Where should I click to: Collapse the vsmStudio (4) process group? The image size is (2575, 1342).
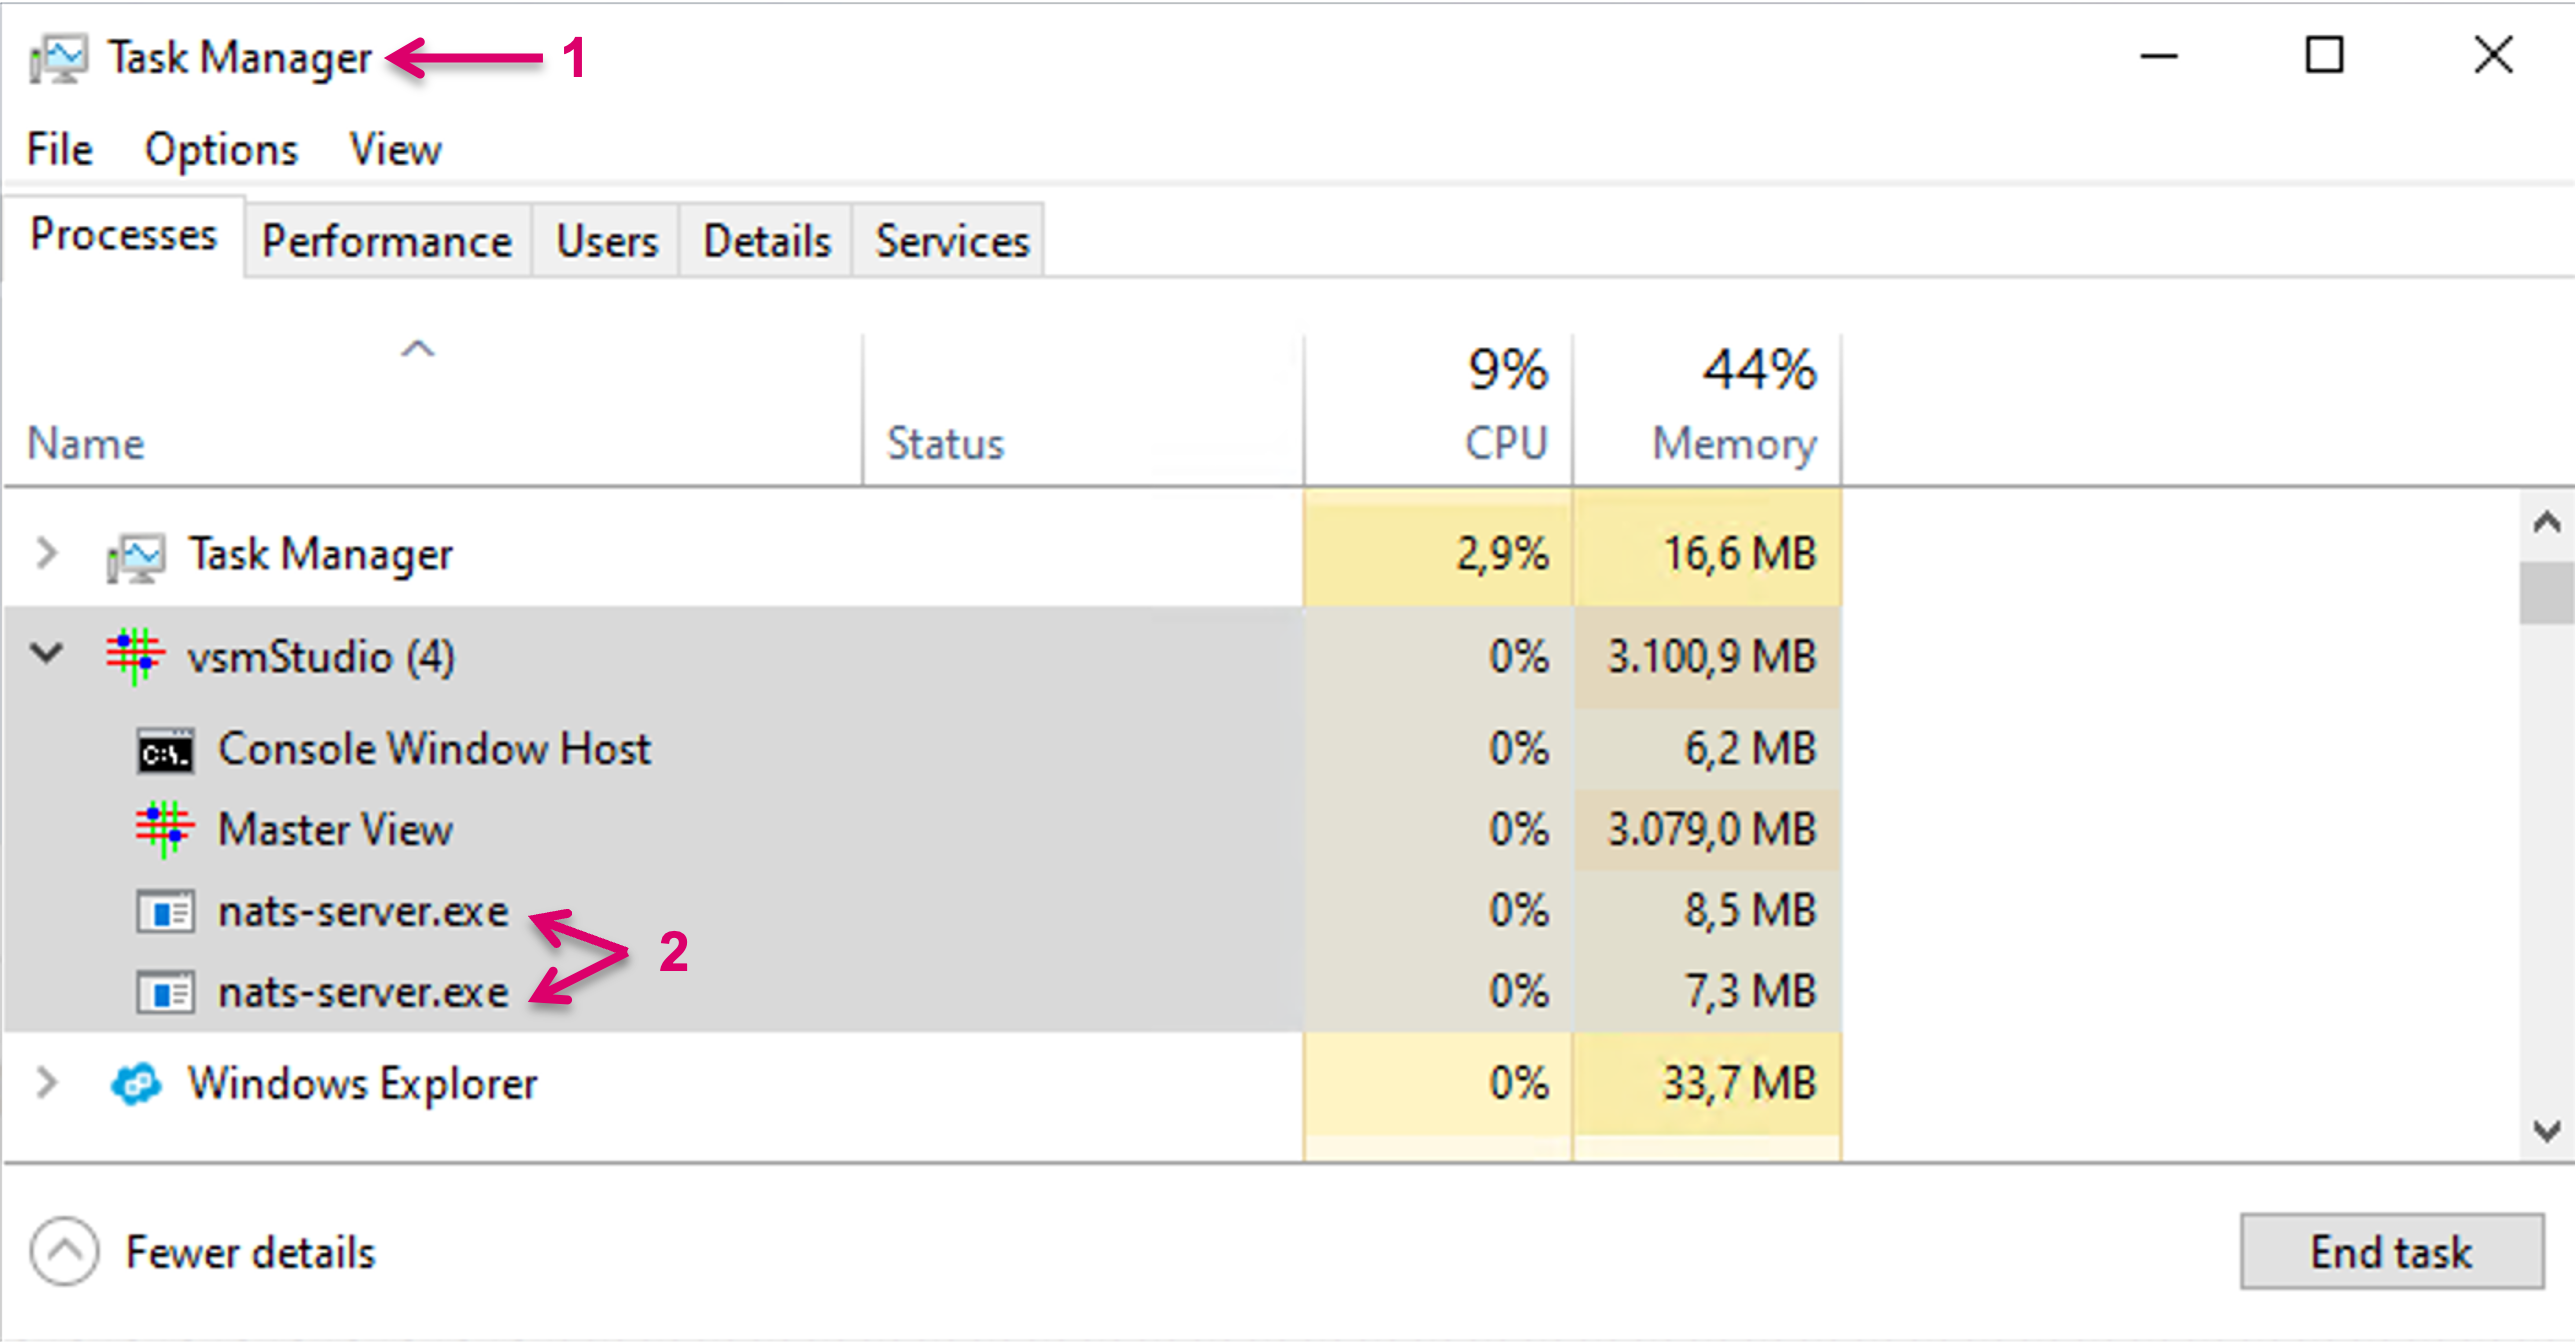[x=46, y=654]
